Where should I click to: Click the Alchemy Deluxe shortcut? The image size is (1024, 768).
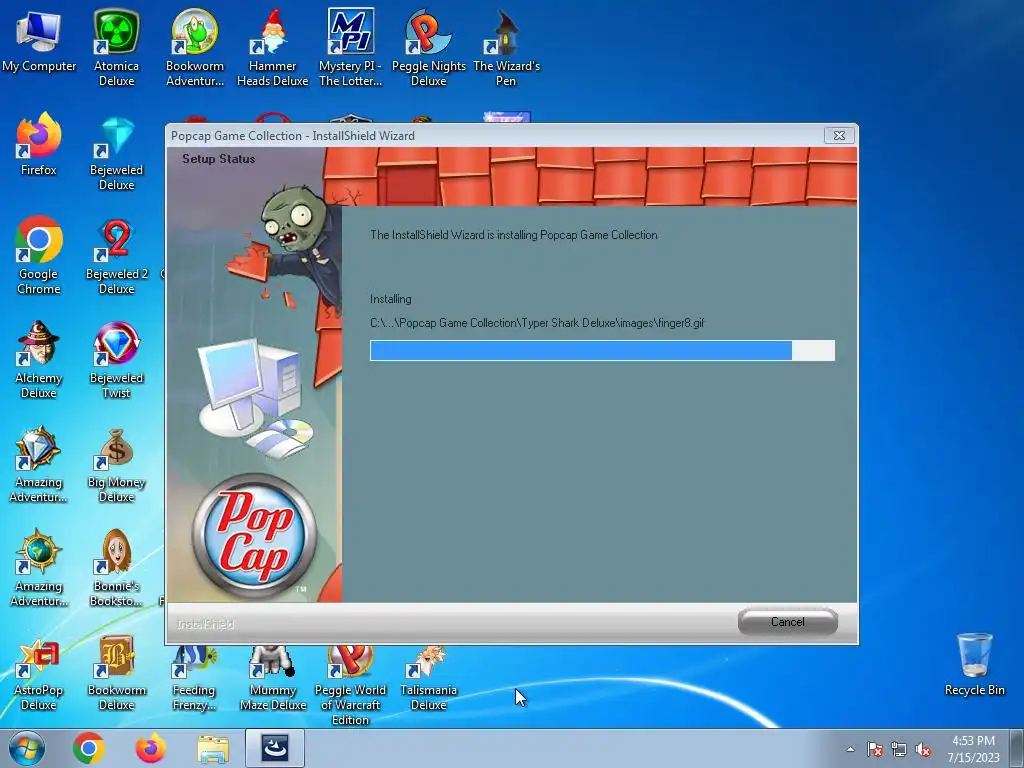pos(39,359)
